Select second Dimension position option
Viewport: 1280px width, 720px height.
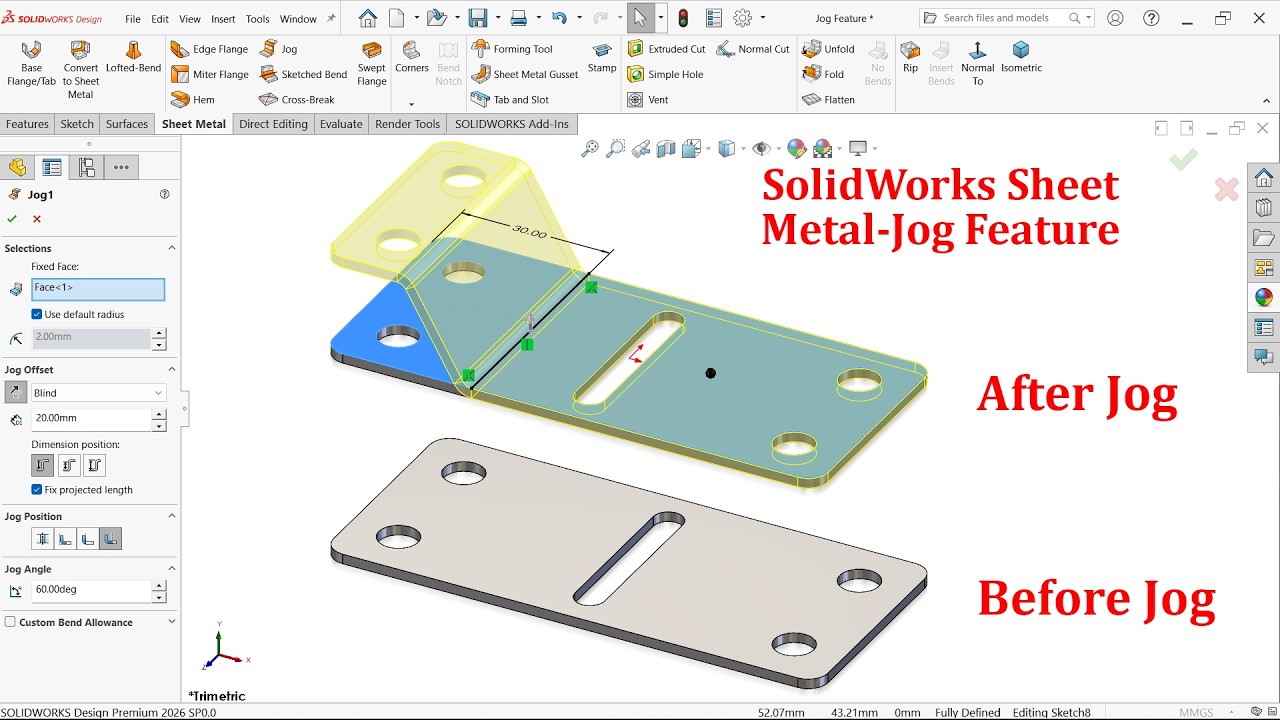click(68, 465)
